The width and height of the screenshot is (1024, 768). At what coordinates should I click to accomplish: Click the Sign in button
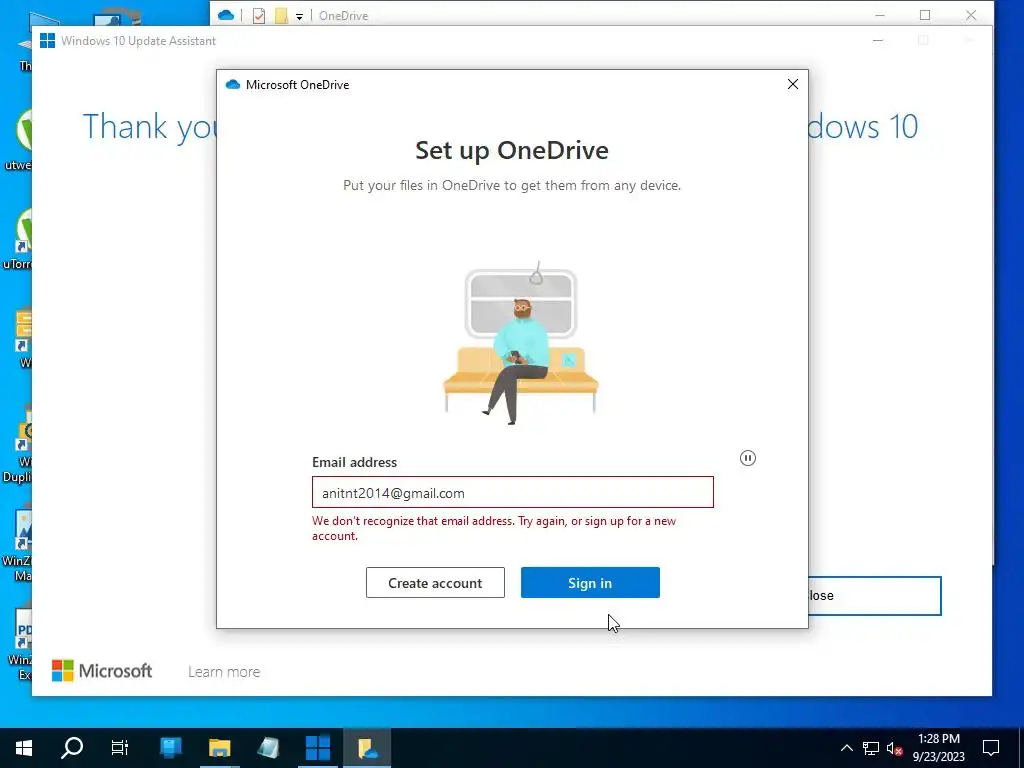click(590, 583)
